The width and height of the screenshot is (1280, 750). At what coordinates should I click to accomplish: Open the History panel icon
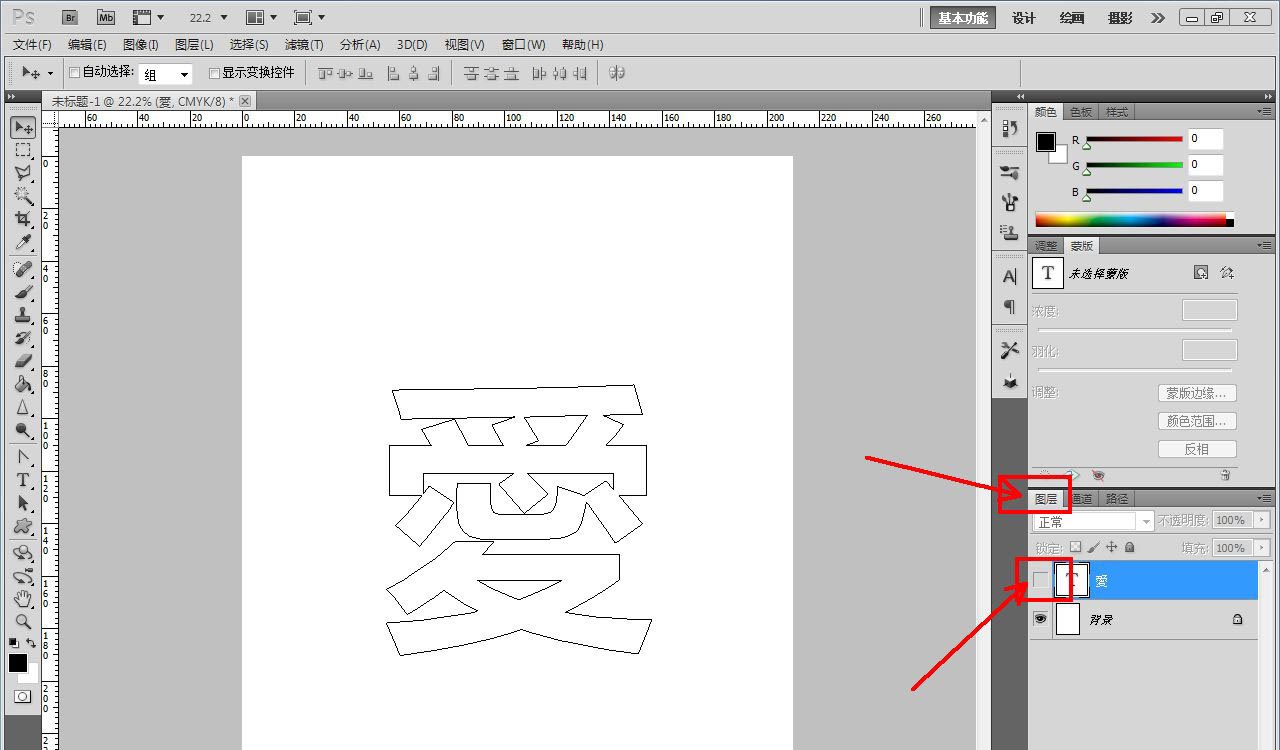[1009, 128]
